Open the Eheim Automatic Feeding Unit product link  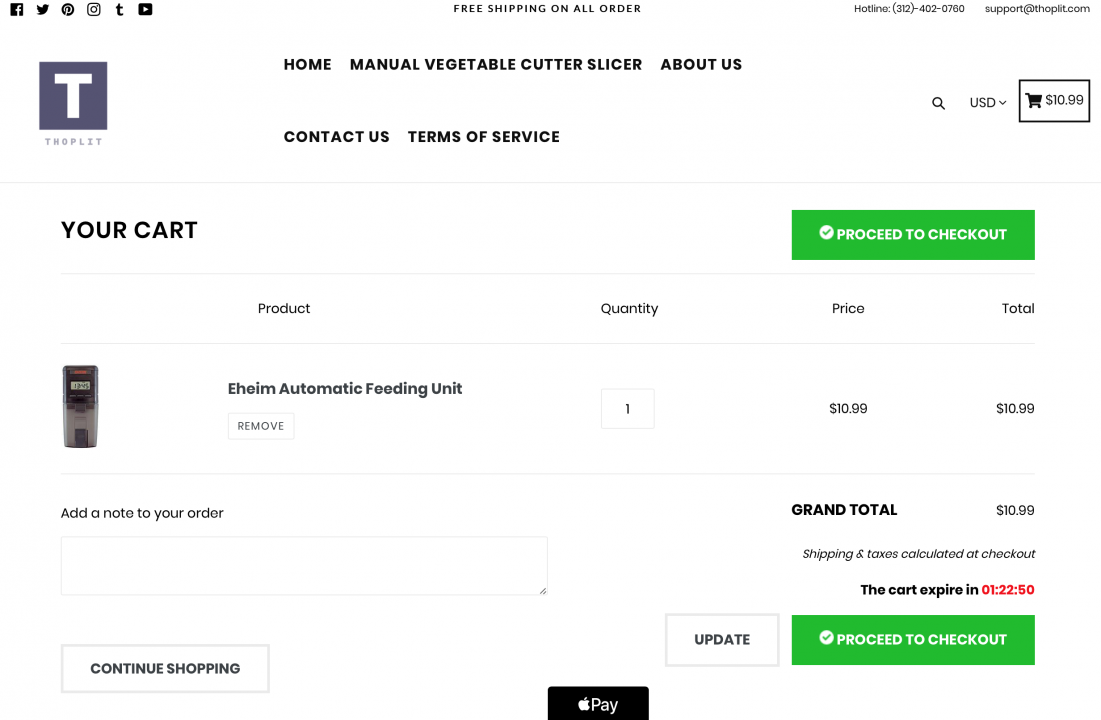(345, 388)
